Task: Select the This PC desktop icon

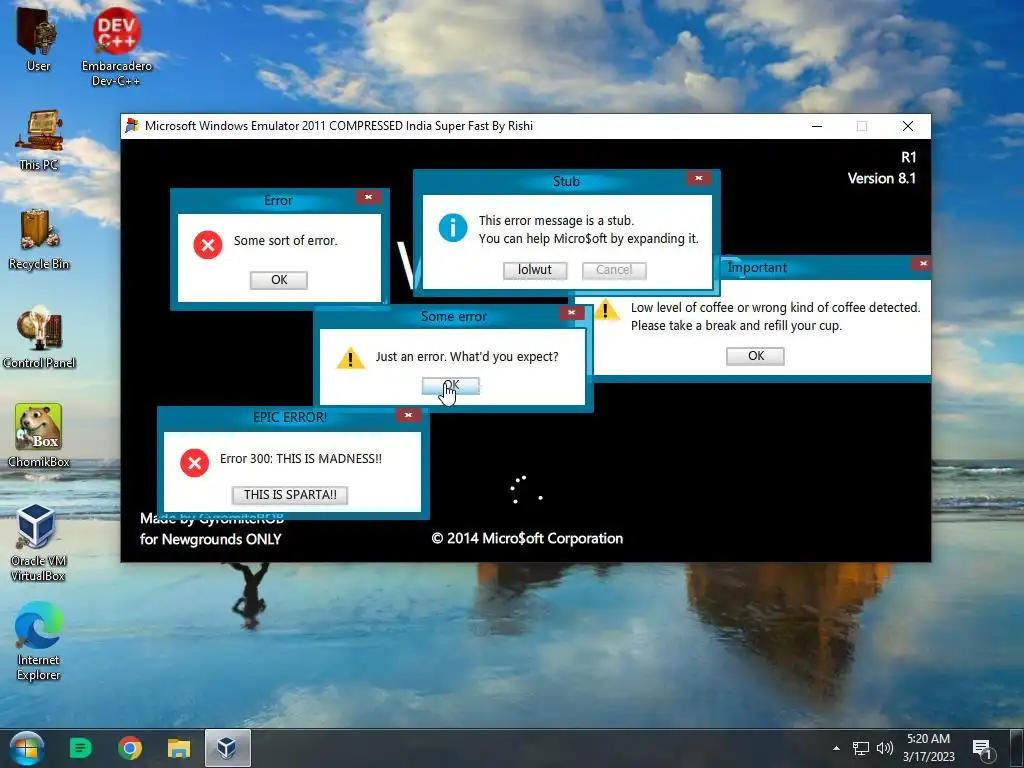Action: (x=38, y=140)
